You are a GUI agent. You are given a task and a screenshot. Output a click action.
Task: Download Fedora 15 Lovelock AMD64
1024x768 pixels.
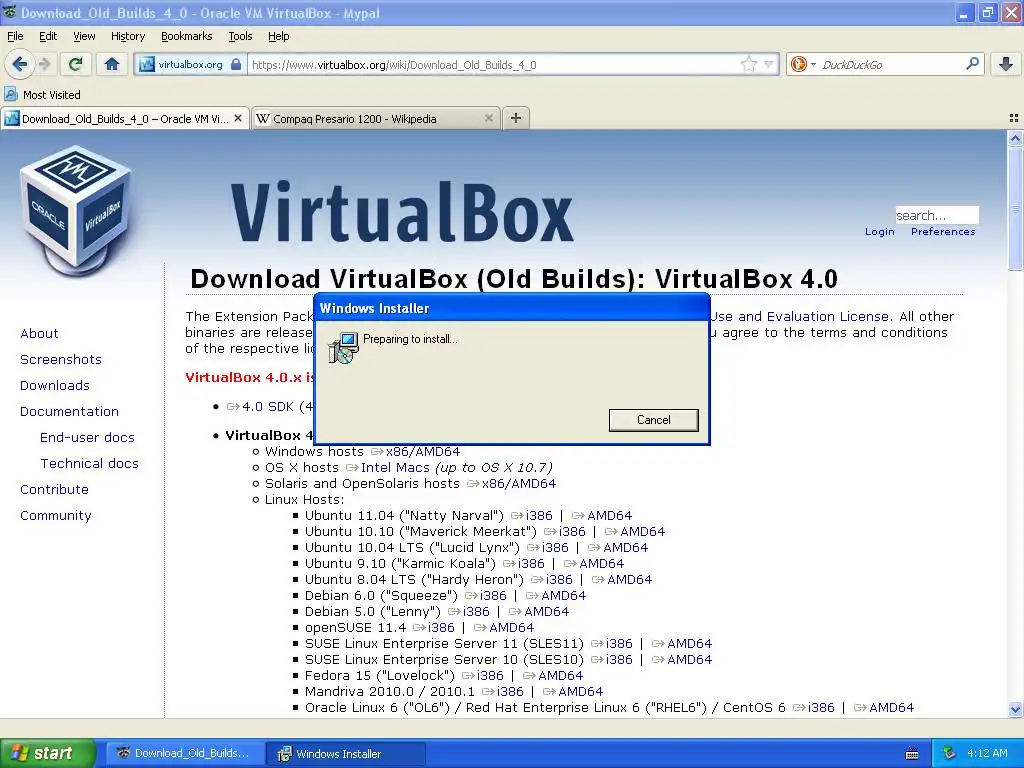tap(552, 676)
